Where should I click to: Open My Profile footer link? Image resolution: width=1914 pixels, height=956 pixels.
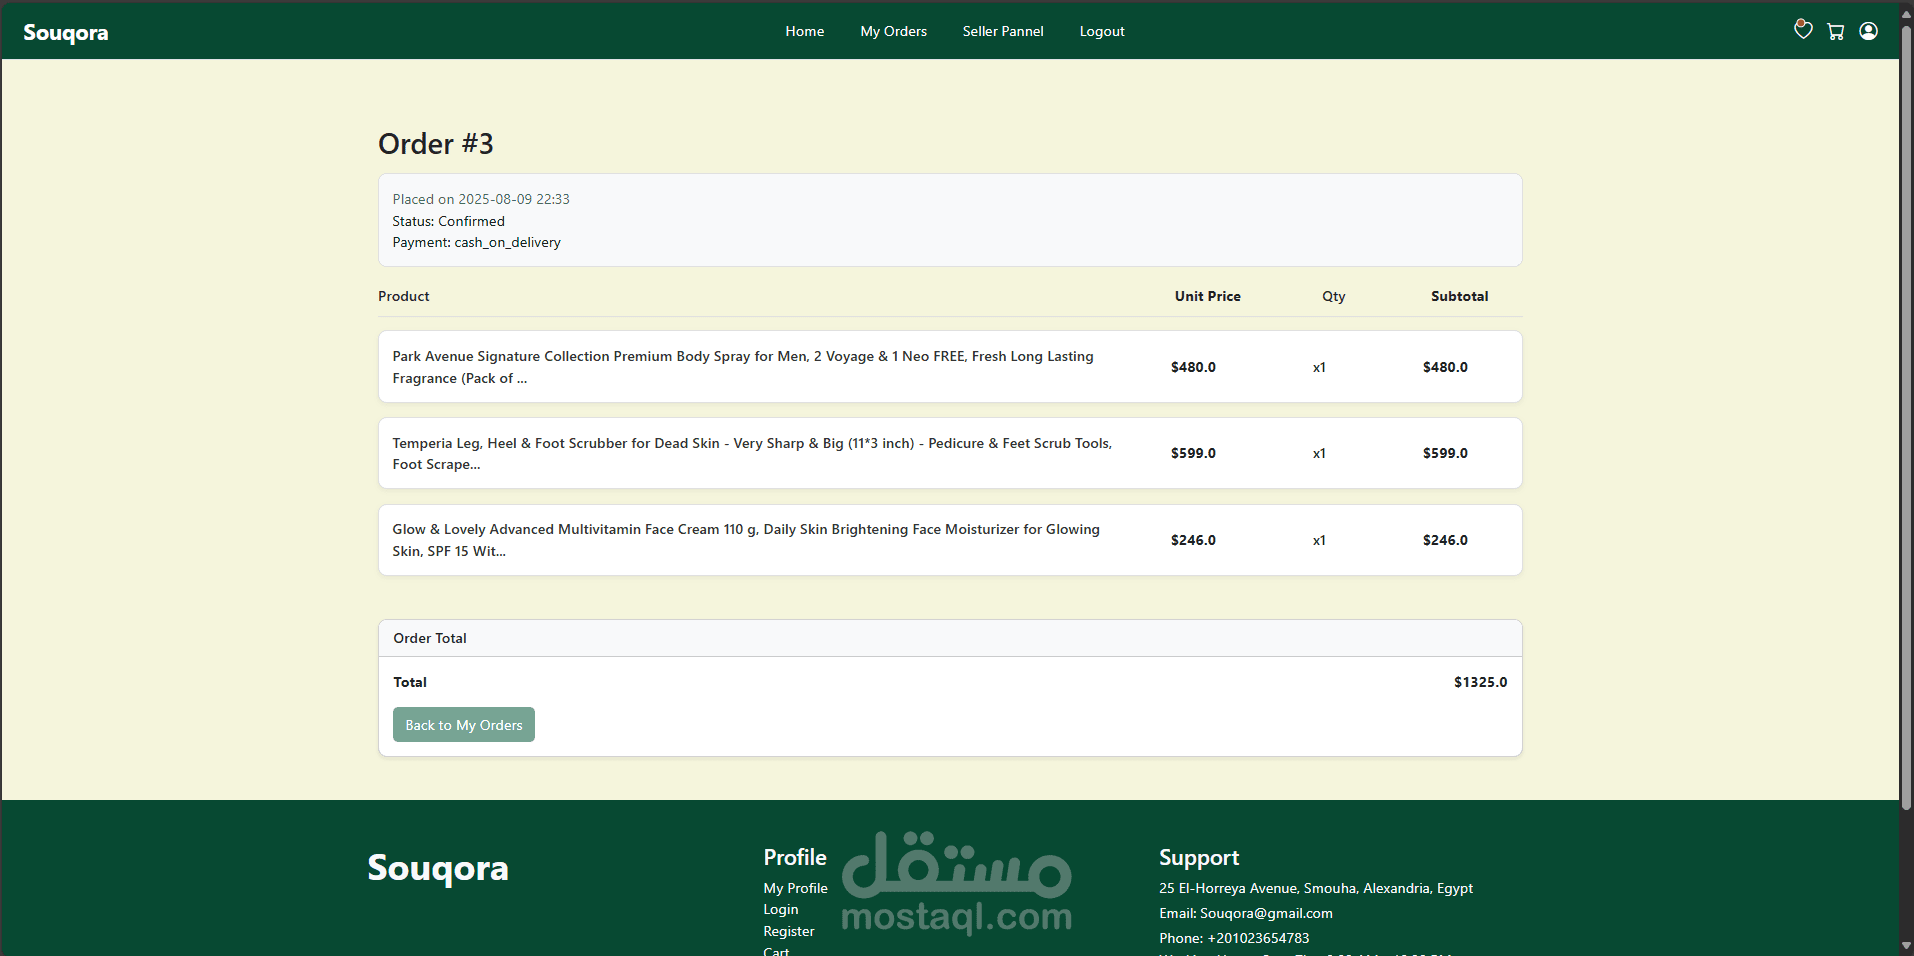[x=795, y=888]
